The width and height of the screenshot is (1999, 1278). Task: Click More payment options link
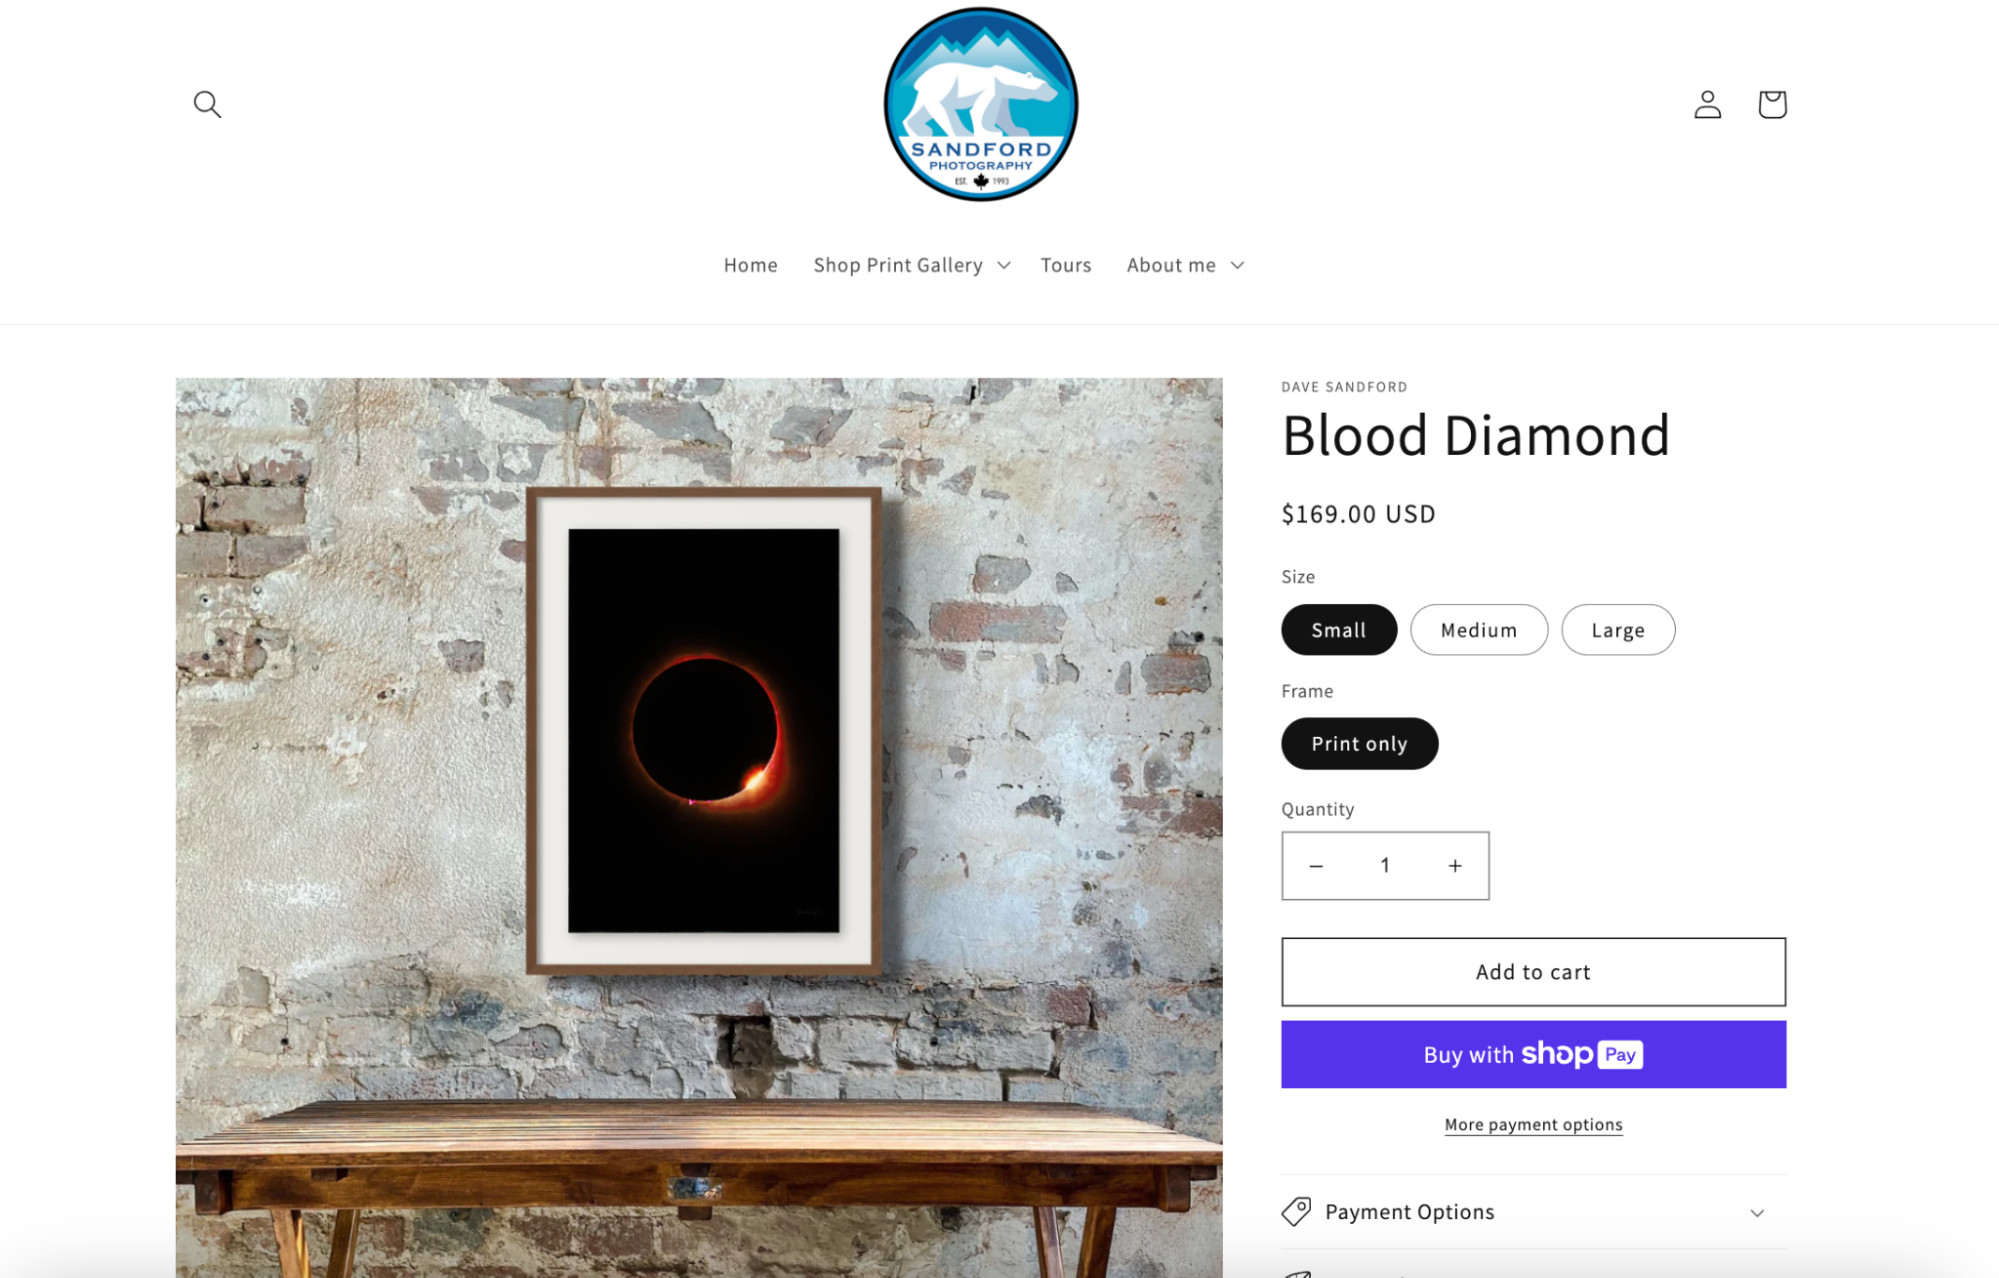click(x=1533, y=1125)
